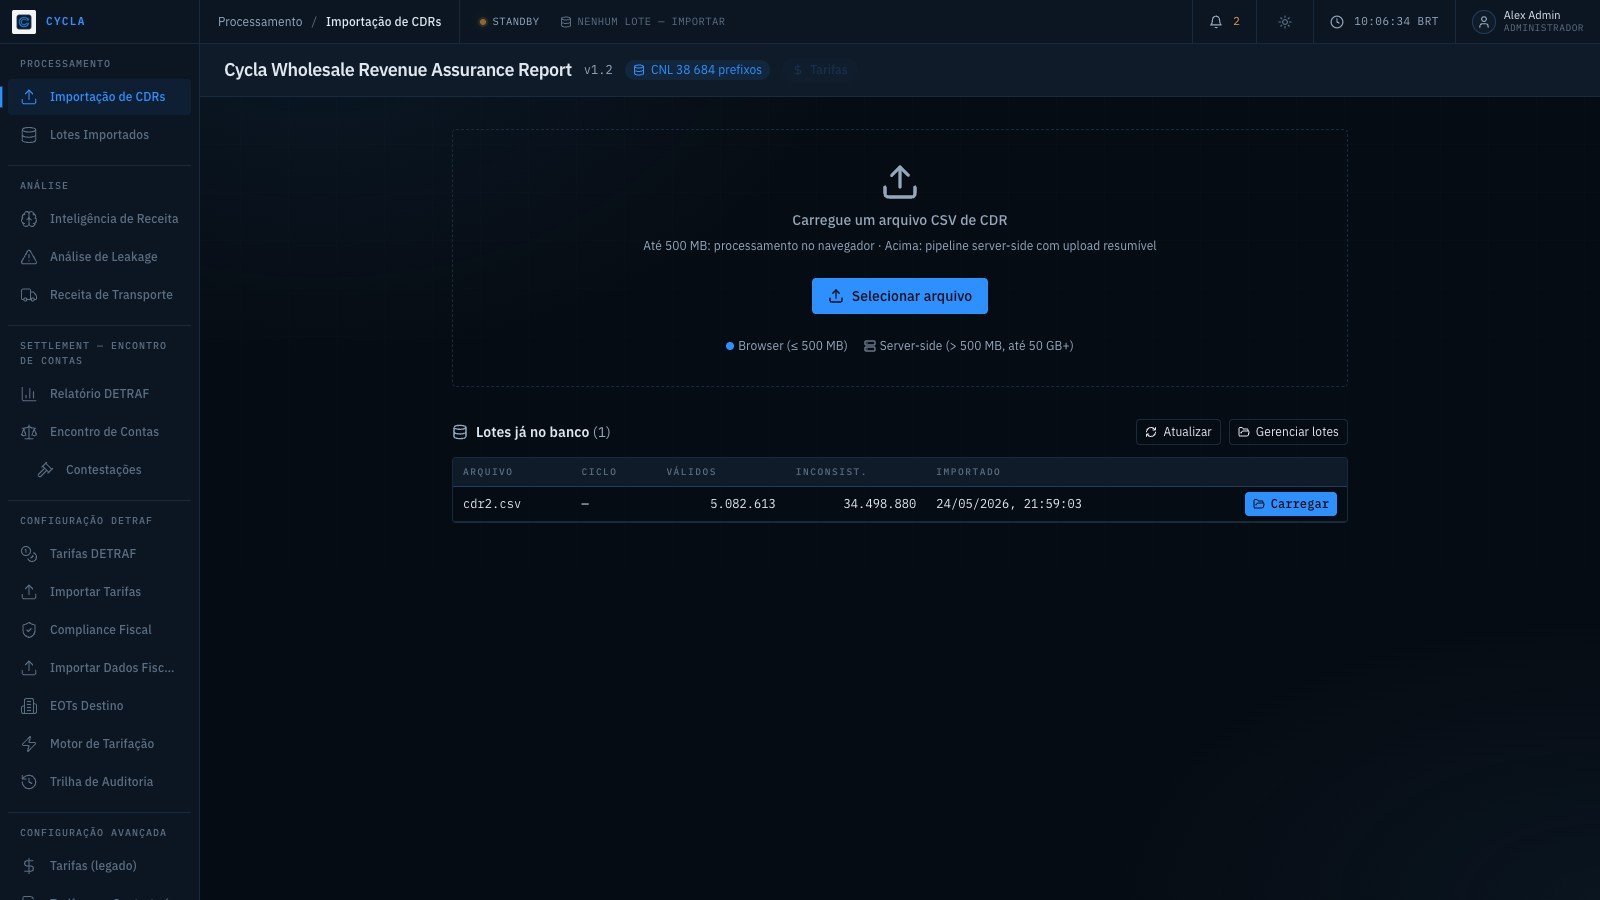The width and height of the screenshot is (1600, 900).
Task: Open Trilha de Auditoria
Action: pyautogui.click(x=99, y=782)
